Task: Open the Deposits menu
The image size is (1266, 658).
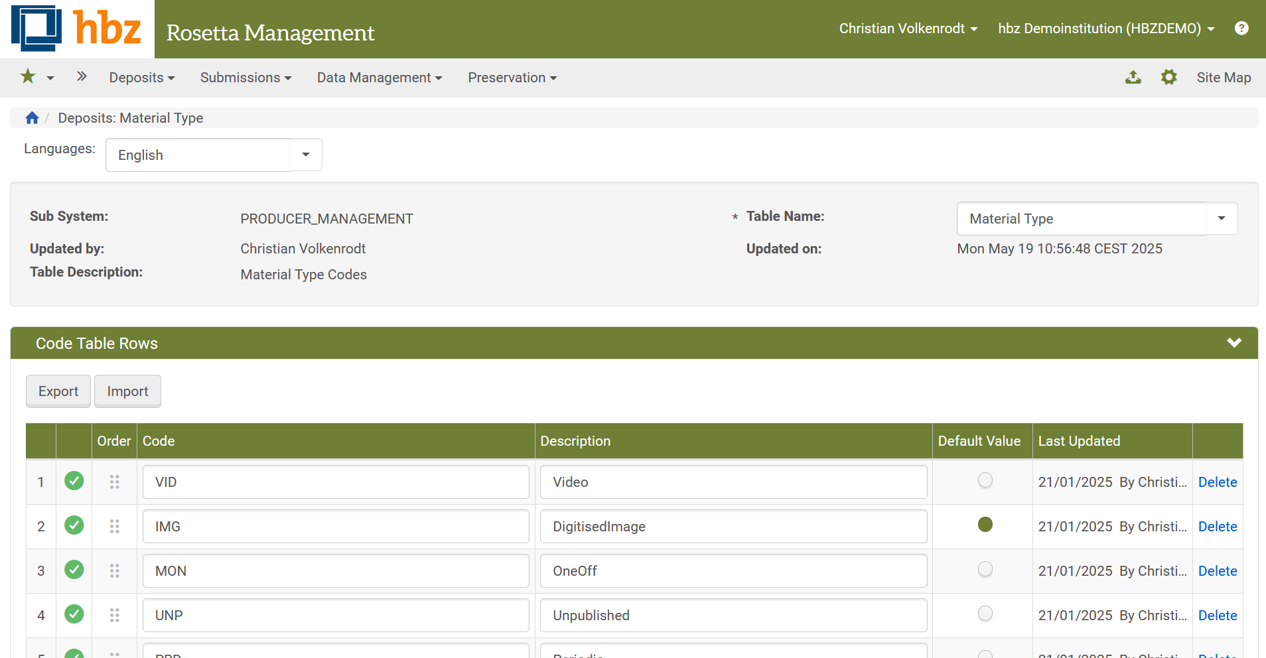Action: tap(141, 77)
